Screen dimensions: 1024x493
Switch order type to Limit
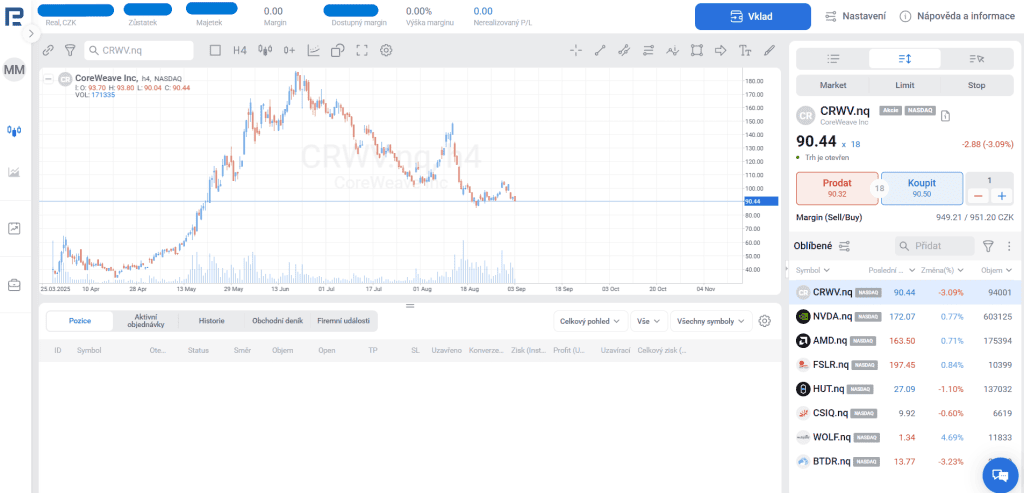point(904,85)
